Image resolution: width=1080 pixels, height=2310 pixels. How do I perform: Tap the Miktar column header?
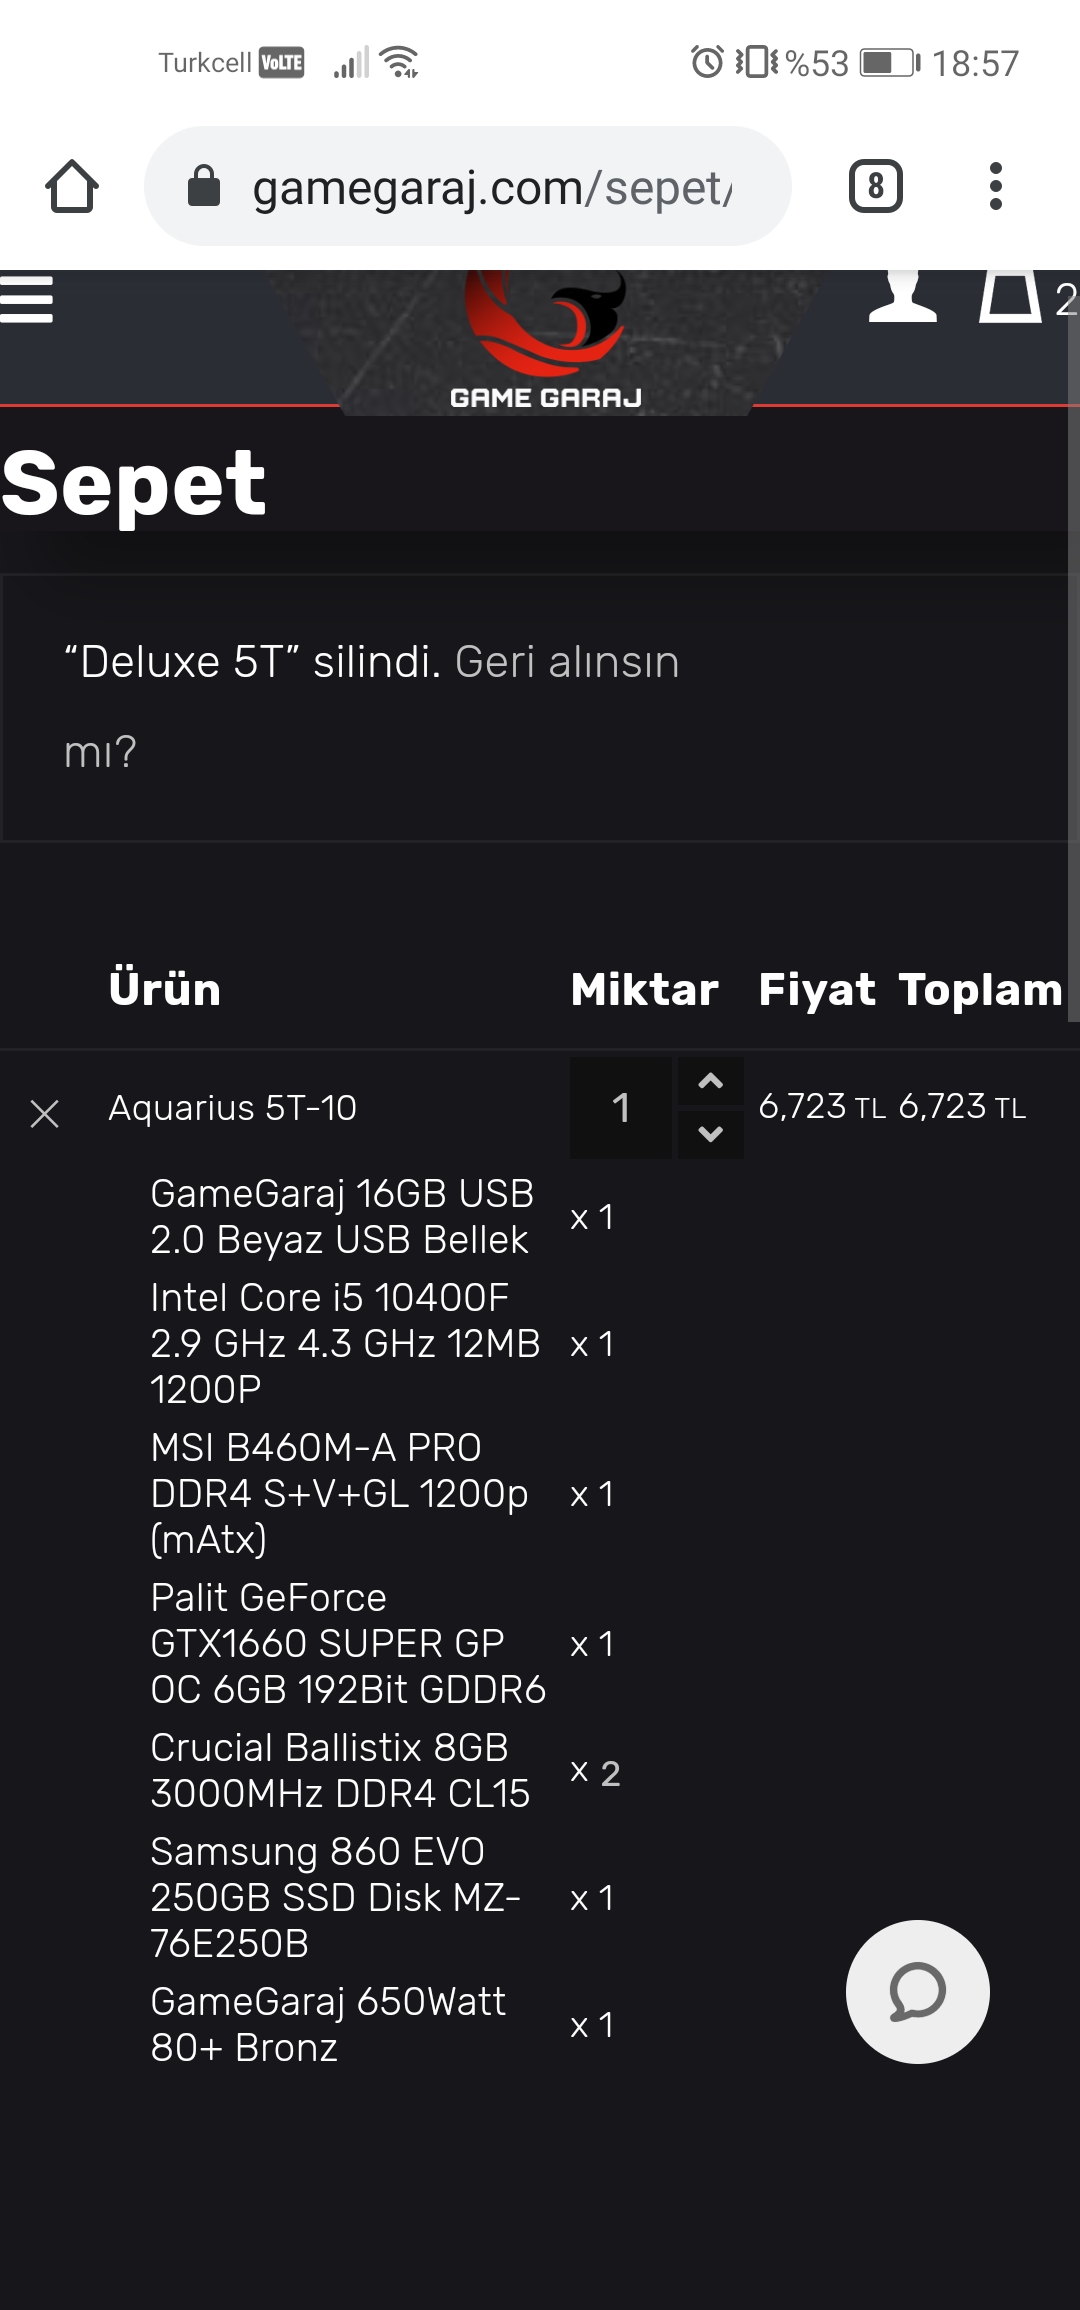(644, 990)
